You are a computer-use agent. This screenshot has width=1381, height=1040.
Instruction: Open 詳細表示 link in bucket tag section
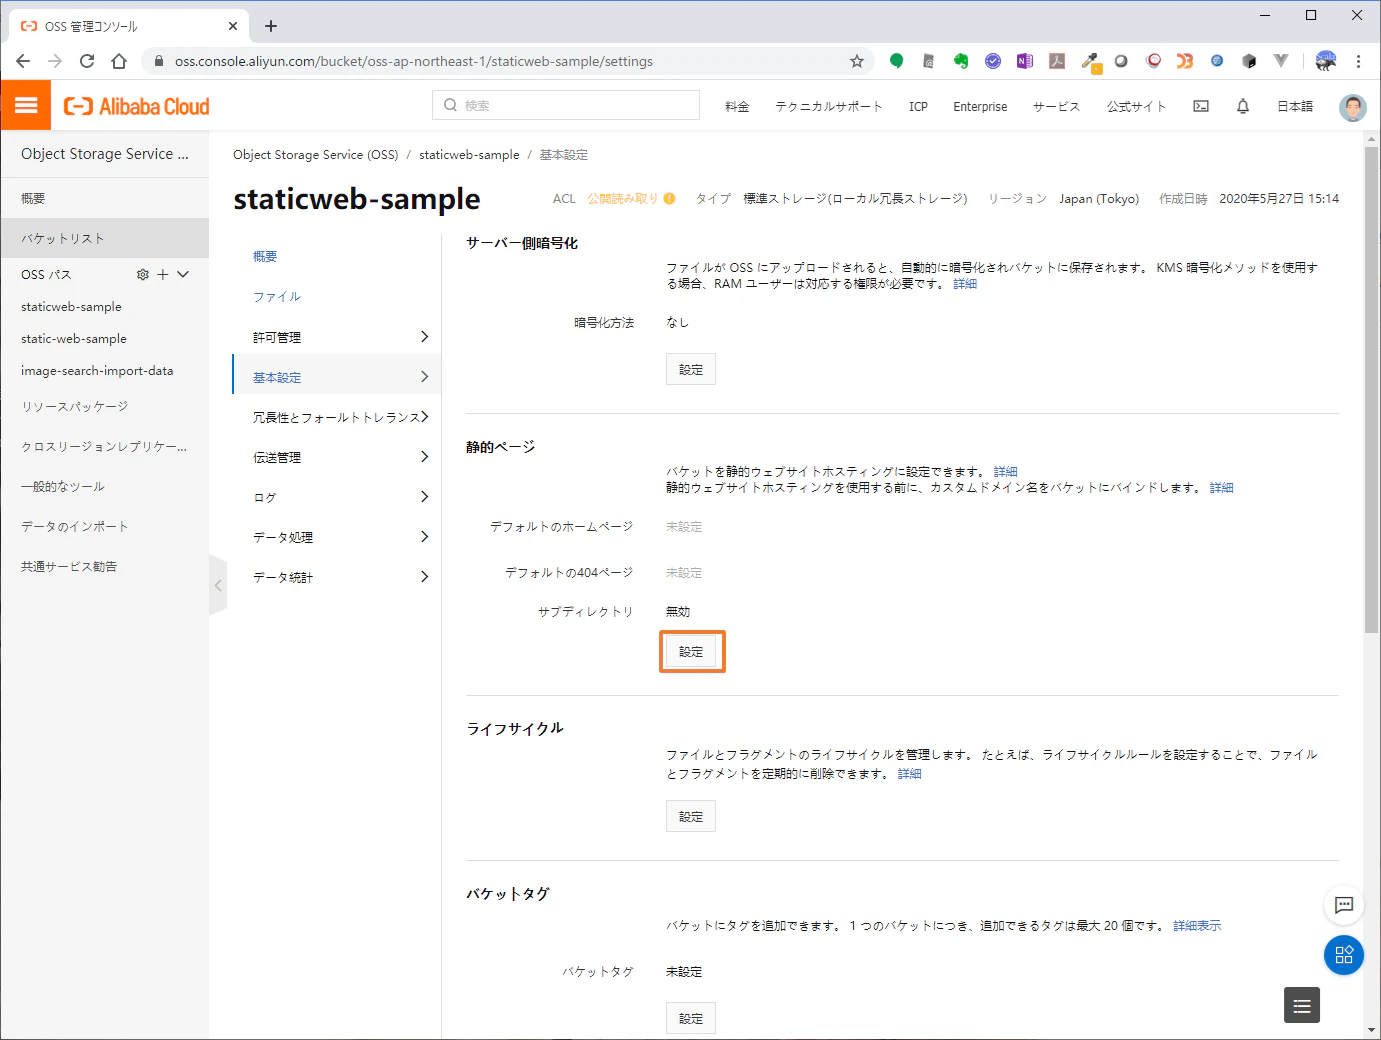pyautogui.click(x=1197, y=926)
